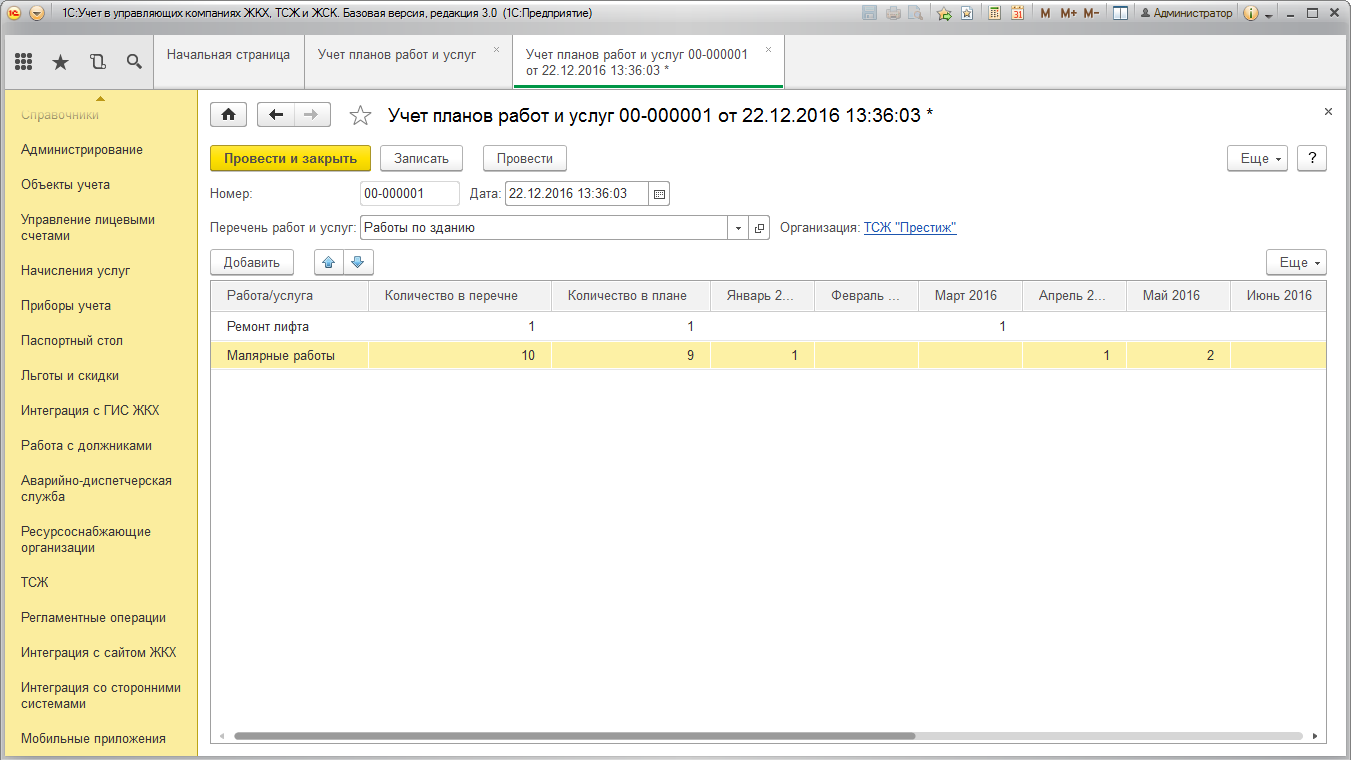1353x760 pixels.
Task: Open ТСЖ "Престиж" organization link
Action: click(x=910, y=228)
